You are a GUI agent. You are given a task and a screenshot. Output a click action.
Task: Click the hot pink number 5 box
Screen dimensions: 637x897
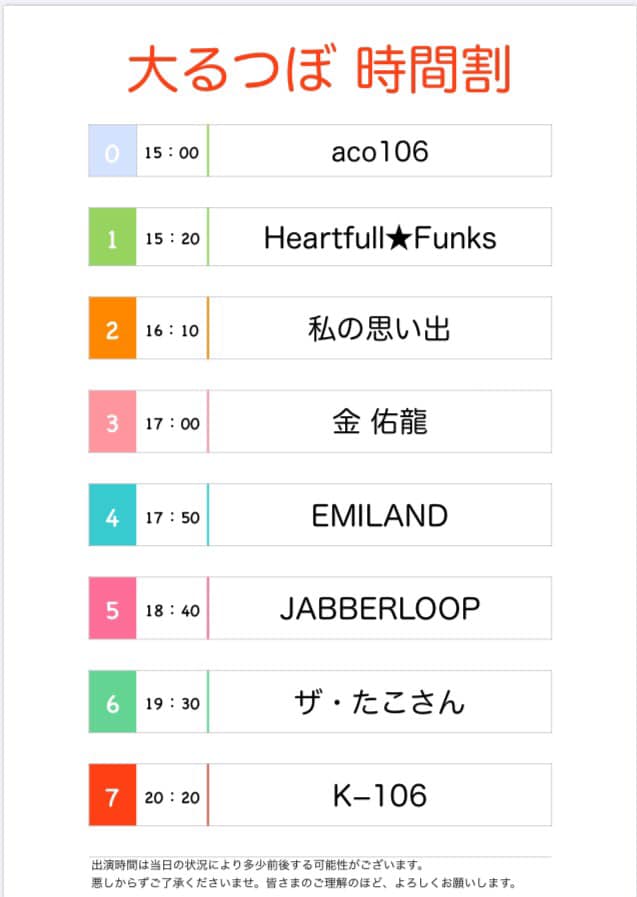point(112,608)
